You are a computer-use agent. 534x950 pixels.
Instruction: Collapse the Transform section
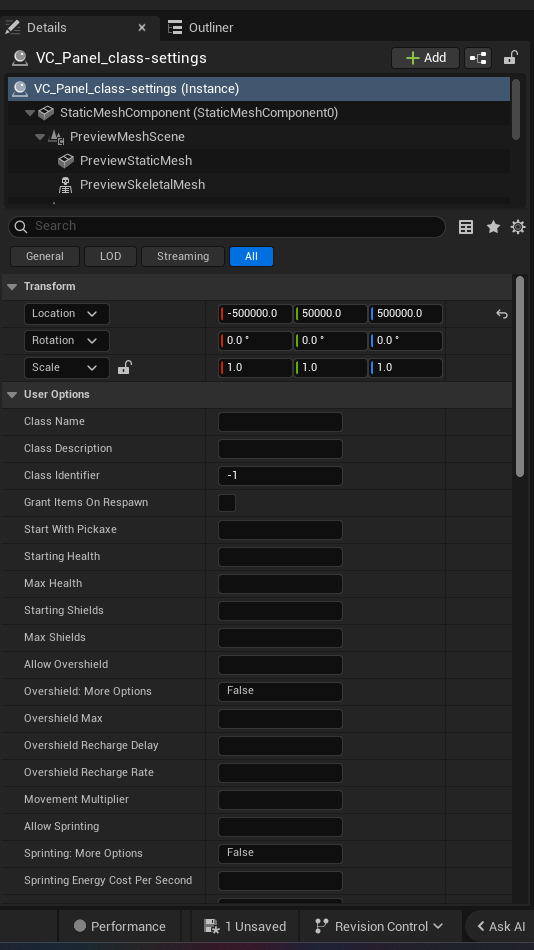12,287
